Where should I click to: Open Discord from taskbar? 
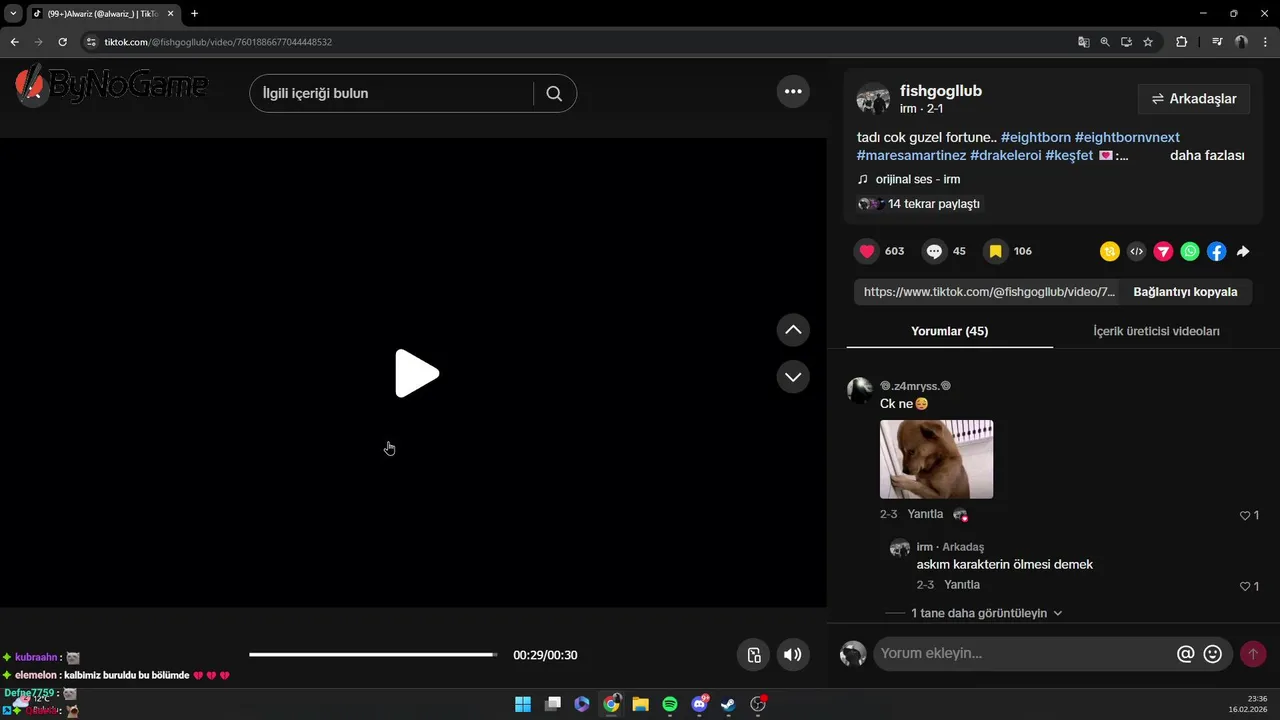[700, 704]
